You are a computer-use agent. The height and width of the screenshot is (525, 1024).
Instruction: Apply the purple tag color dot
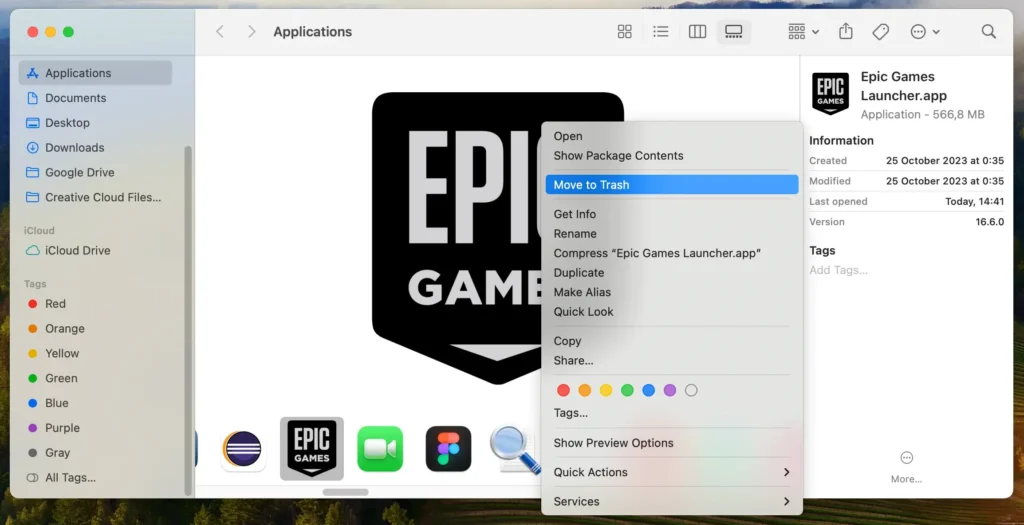pyautogui.click(x=669, y=390)
